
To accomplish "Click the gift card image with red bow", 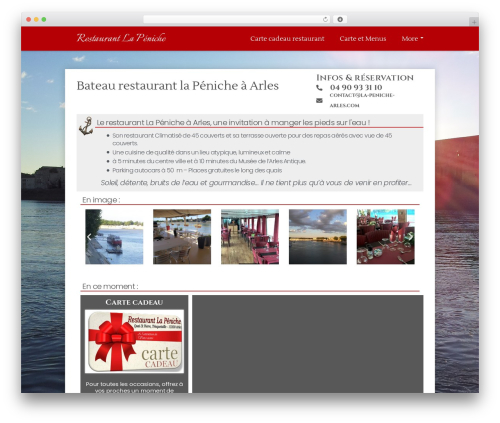I will coord(134,341).
